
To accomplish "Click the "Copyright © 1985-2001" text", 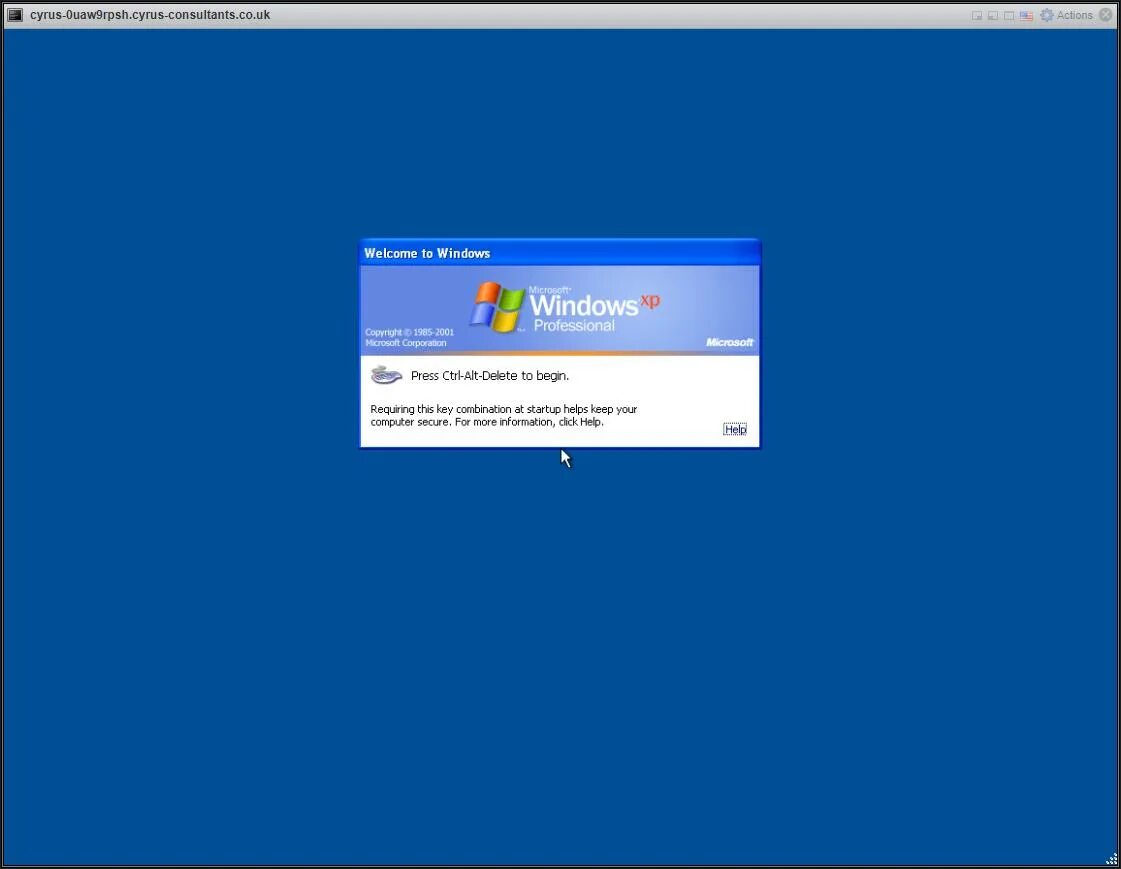I will [409, 332].
